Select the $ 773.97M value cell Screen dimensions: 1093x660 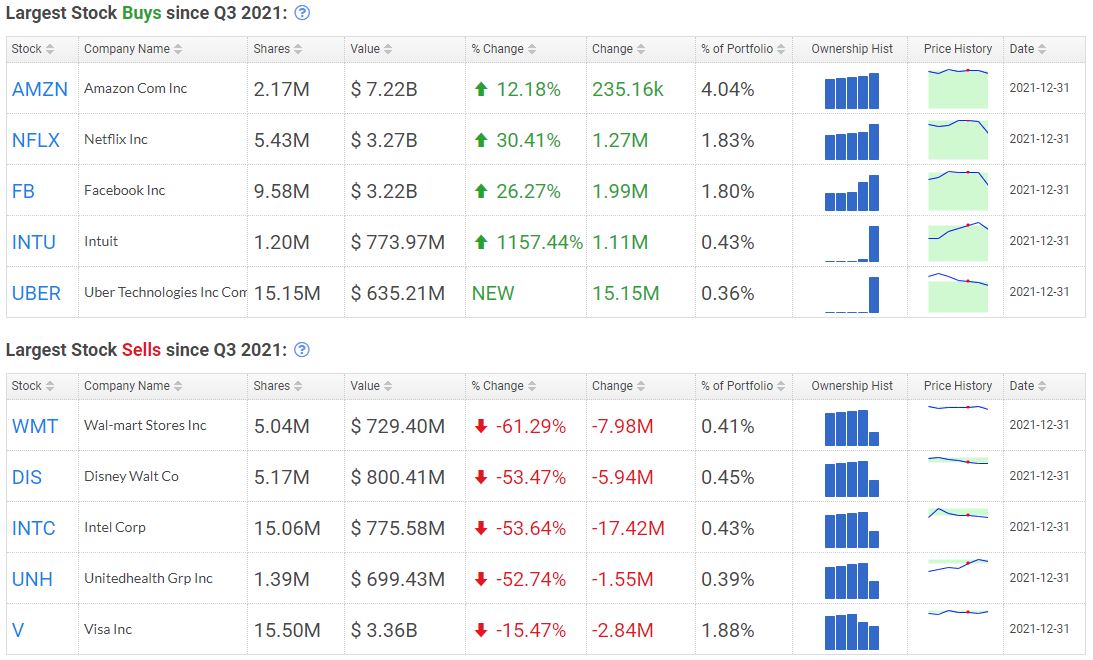click(397, 242)
